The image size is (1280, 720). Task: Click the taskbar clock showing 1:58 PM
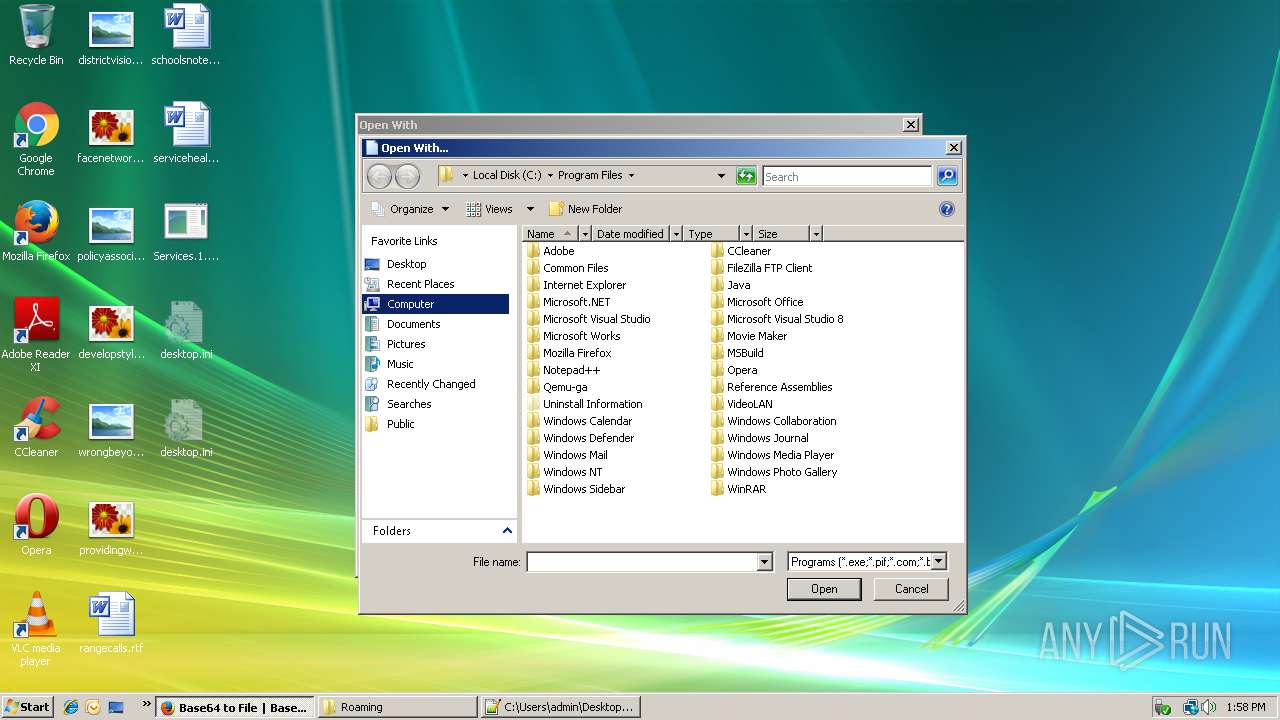[1245, 707]
